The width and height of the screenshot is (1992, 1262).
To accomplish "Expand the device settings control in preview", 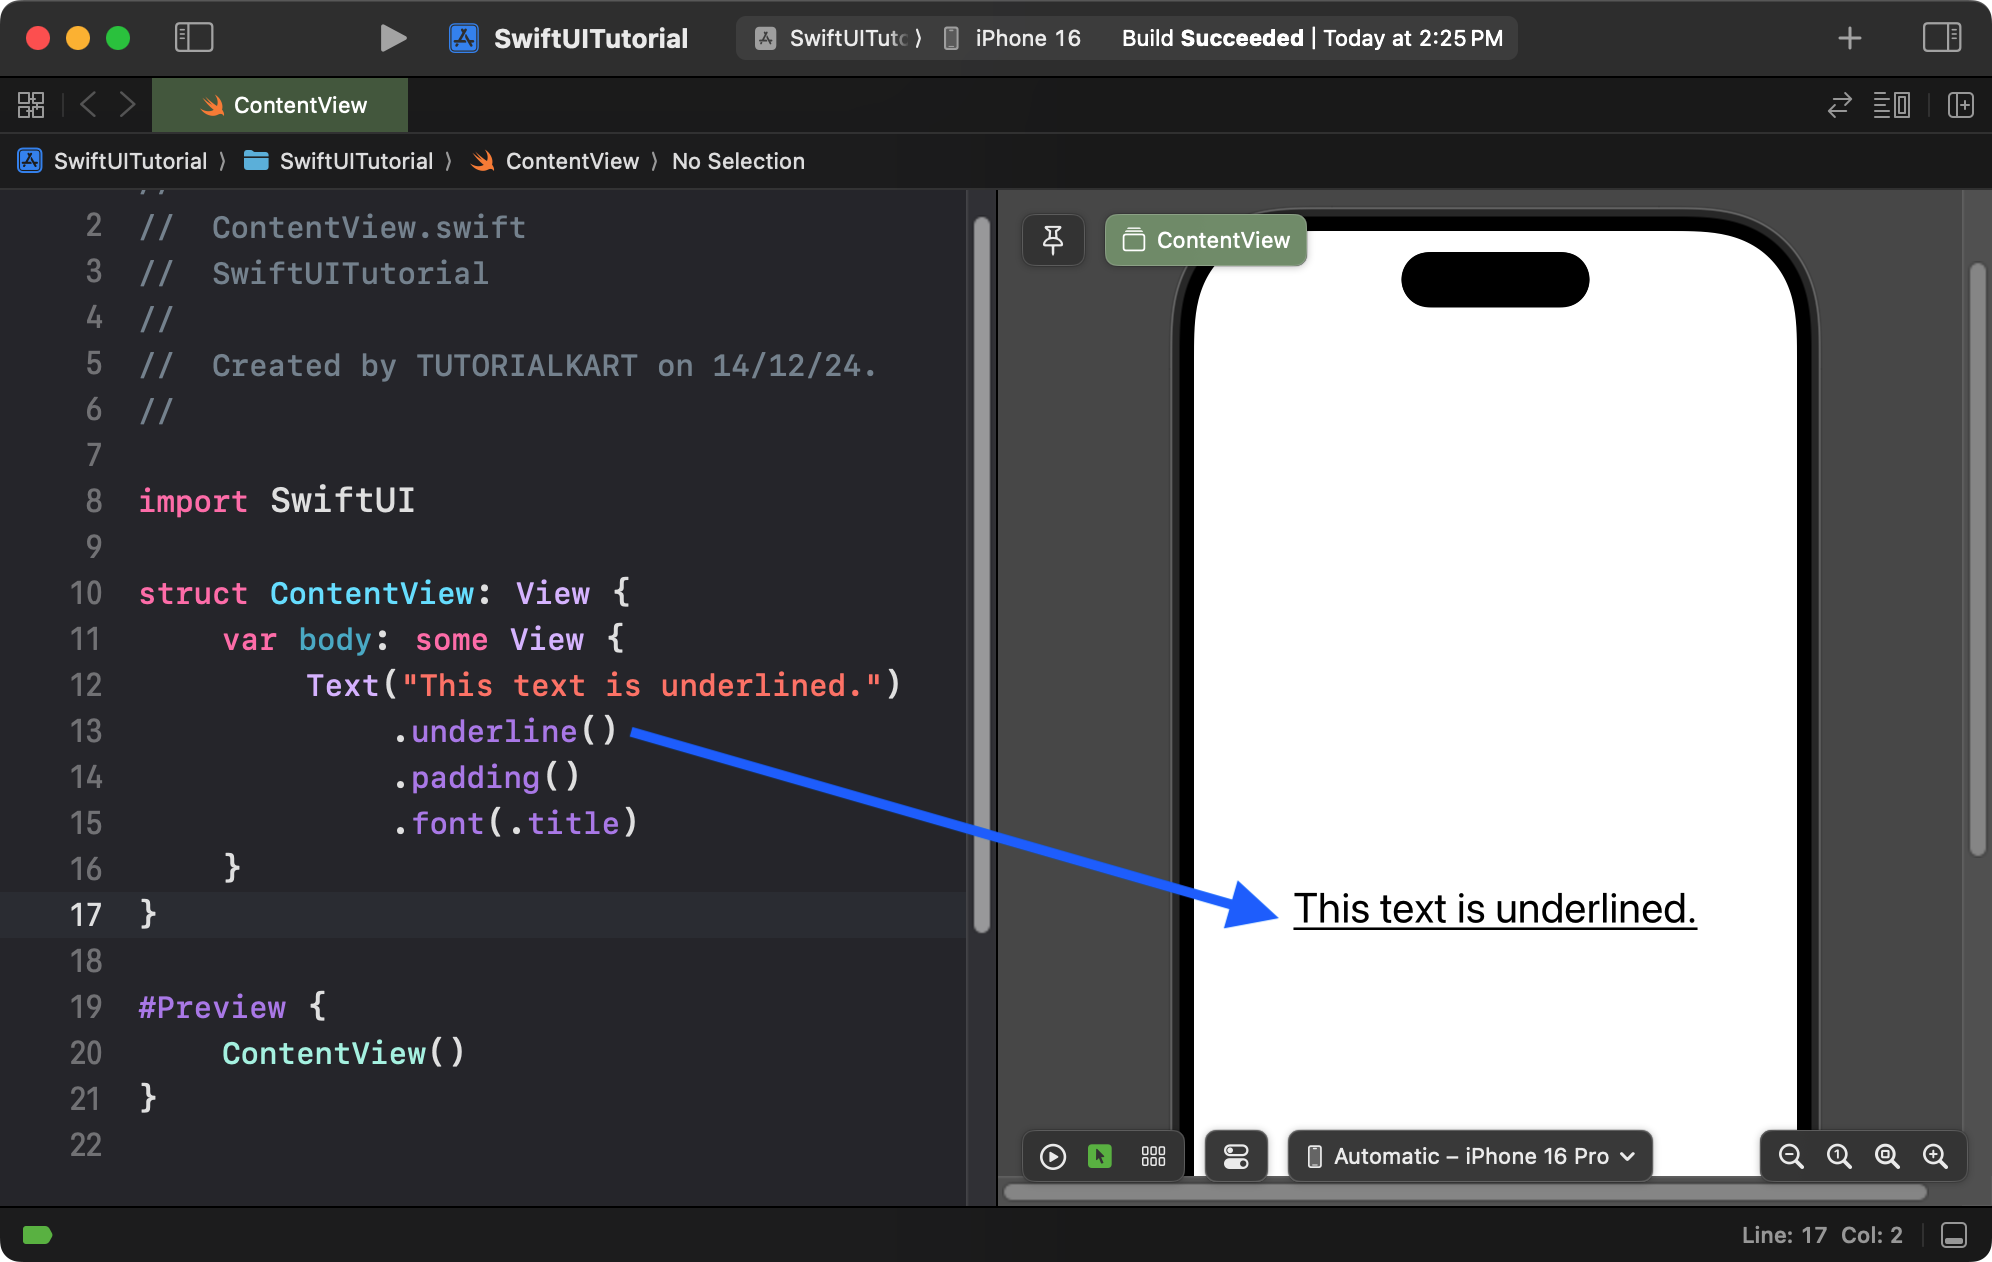I will tap(1236, 1156).
